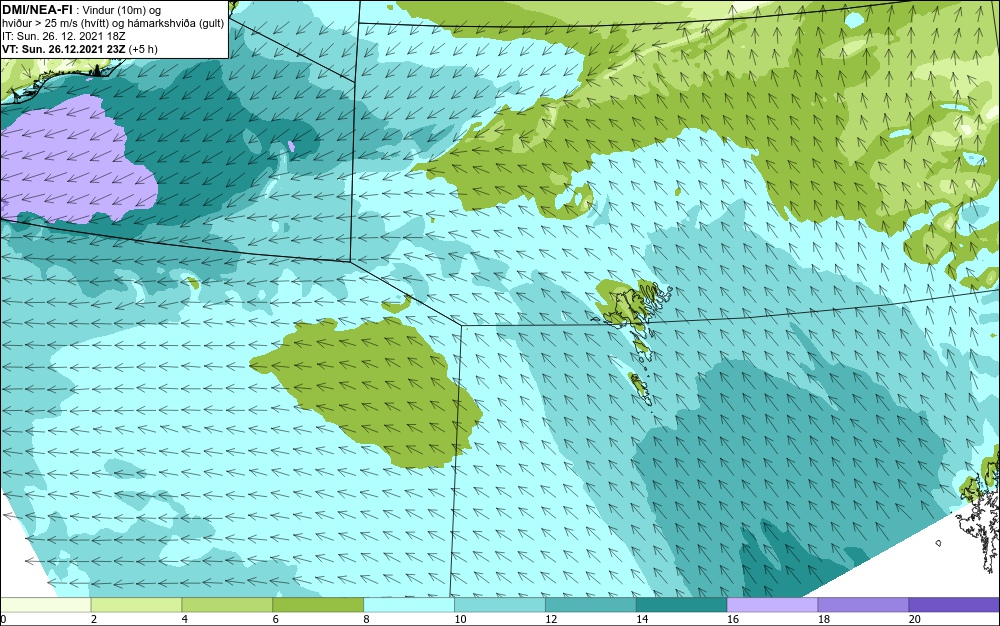Image resolution: width=1000 pixels, height=626 pixels.
Task: Click the legend scale label "8"
Action: coord(367,619)
